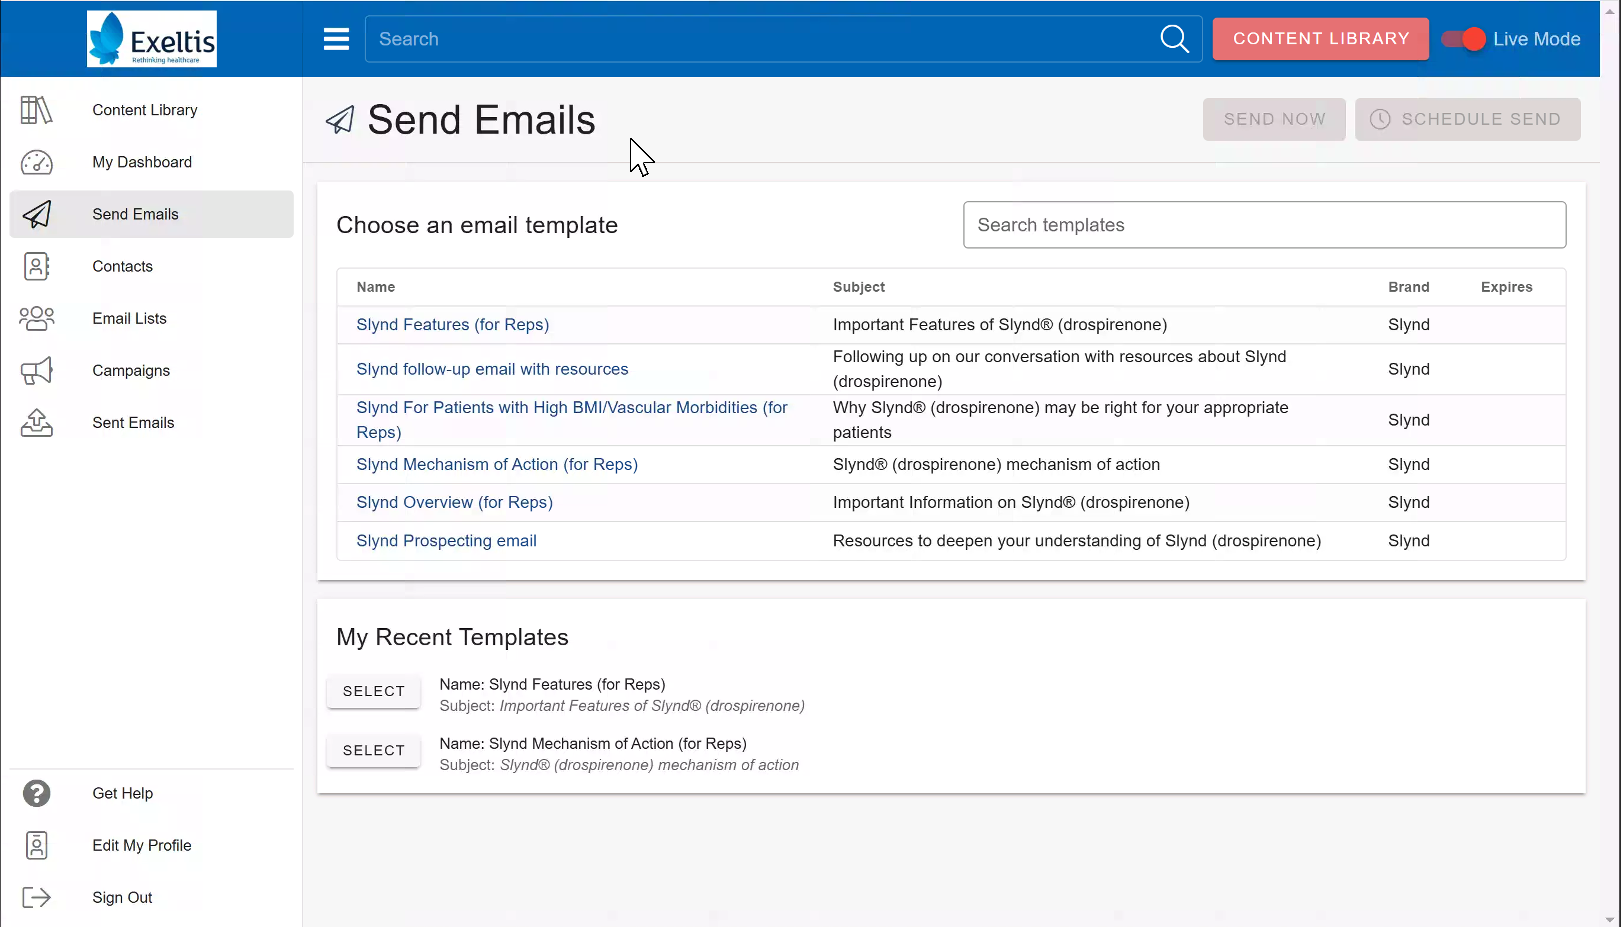Click the Subject column header

[x=859, y=287]
